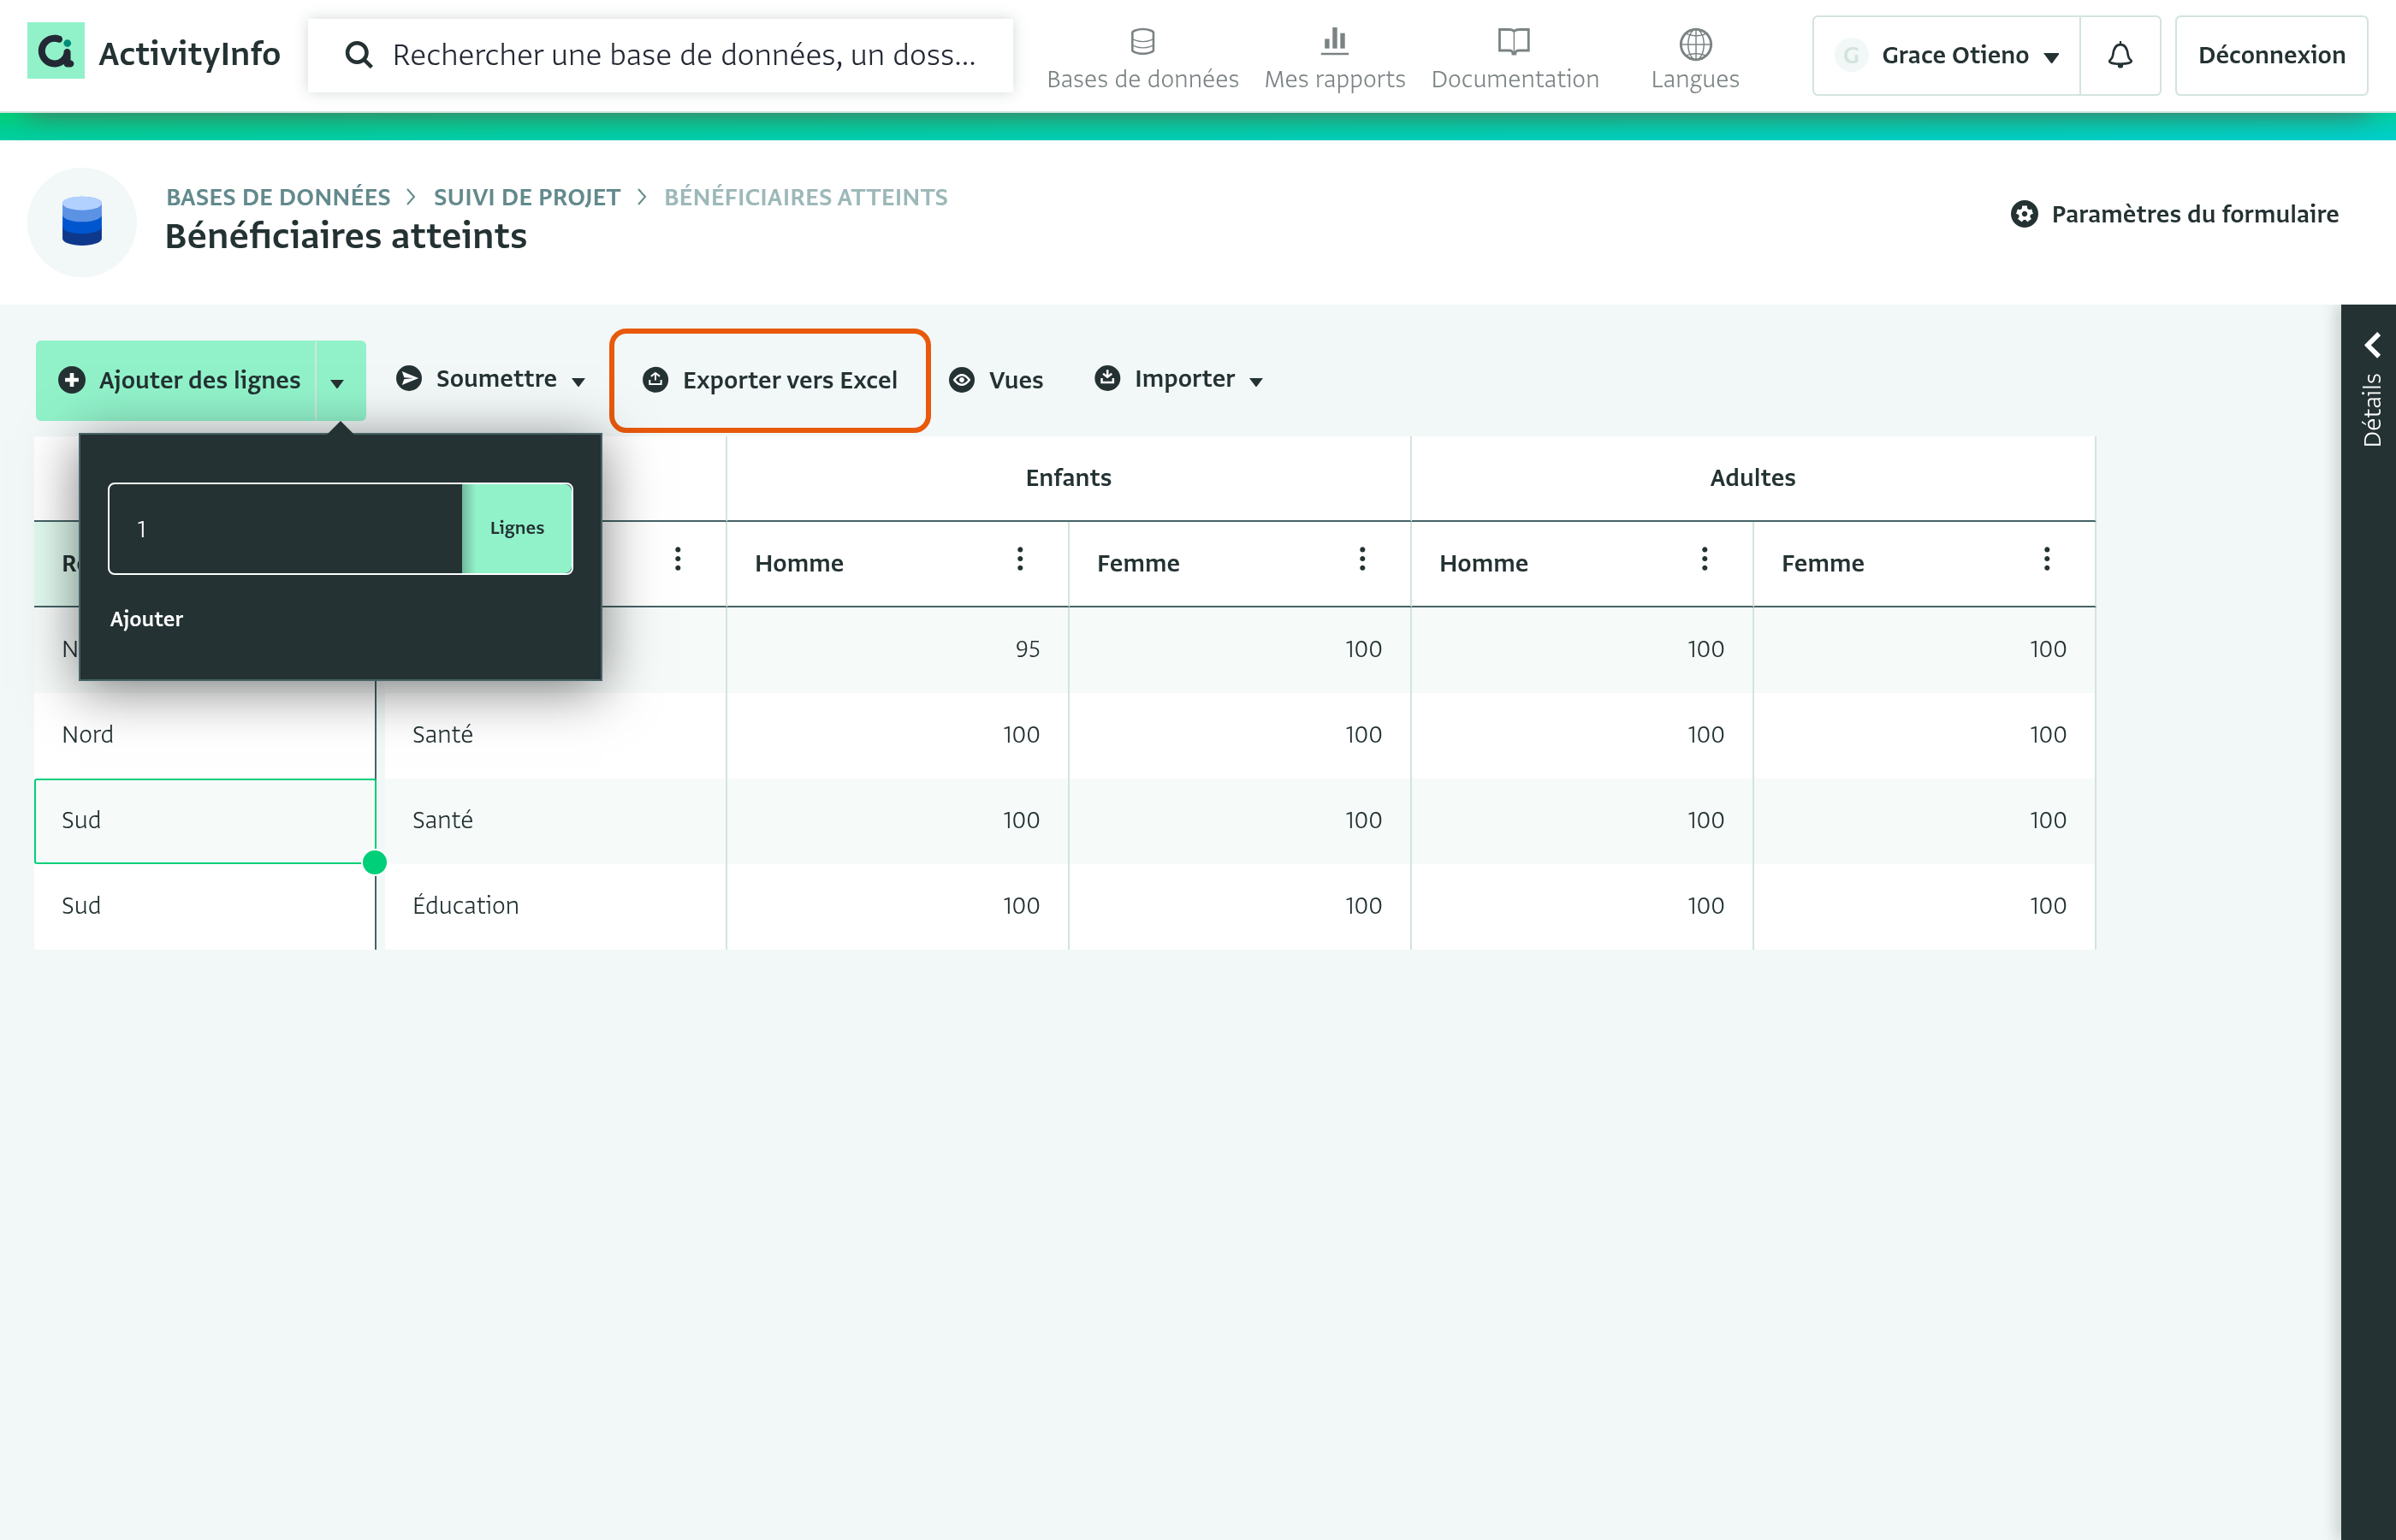Expand the Ajouter des lignes dropdown arrow

(x=338, y=381)
